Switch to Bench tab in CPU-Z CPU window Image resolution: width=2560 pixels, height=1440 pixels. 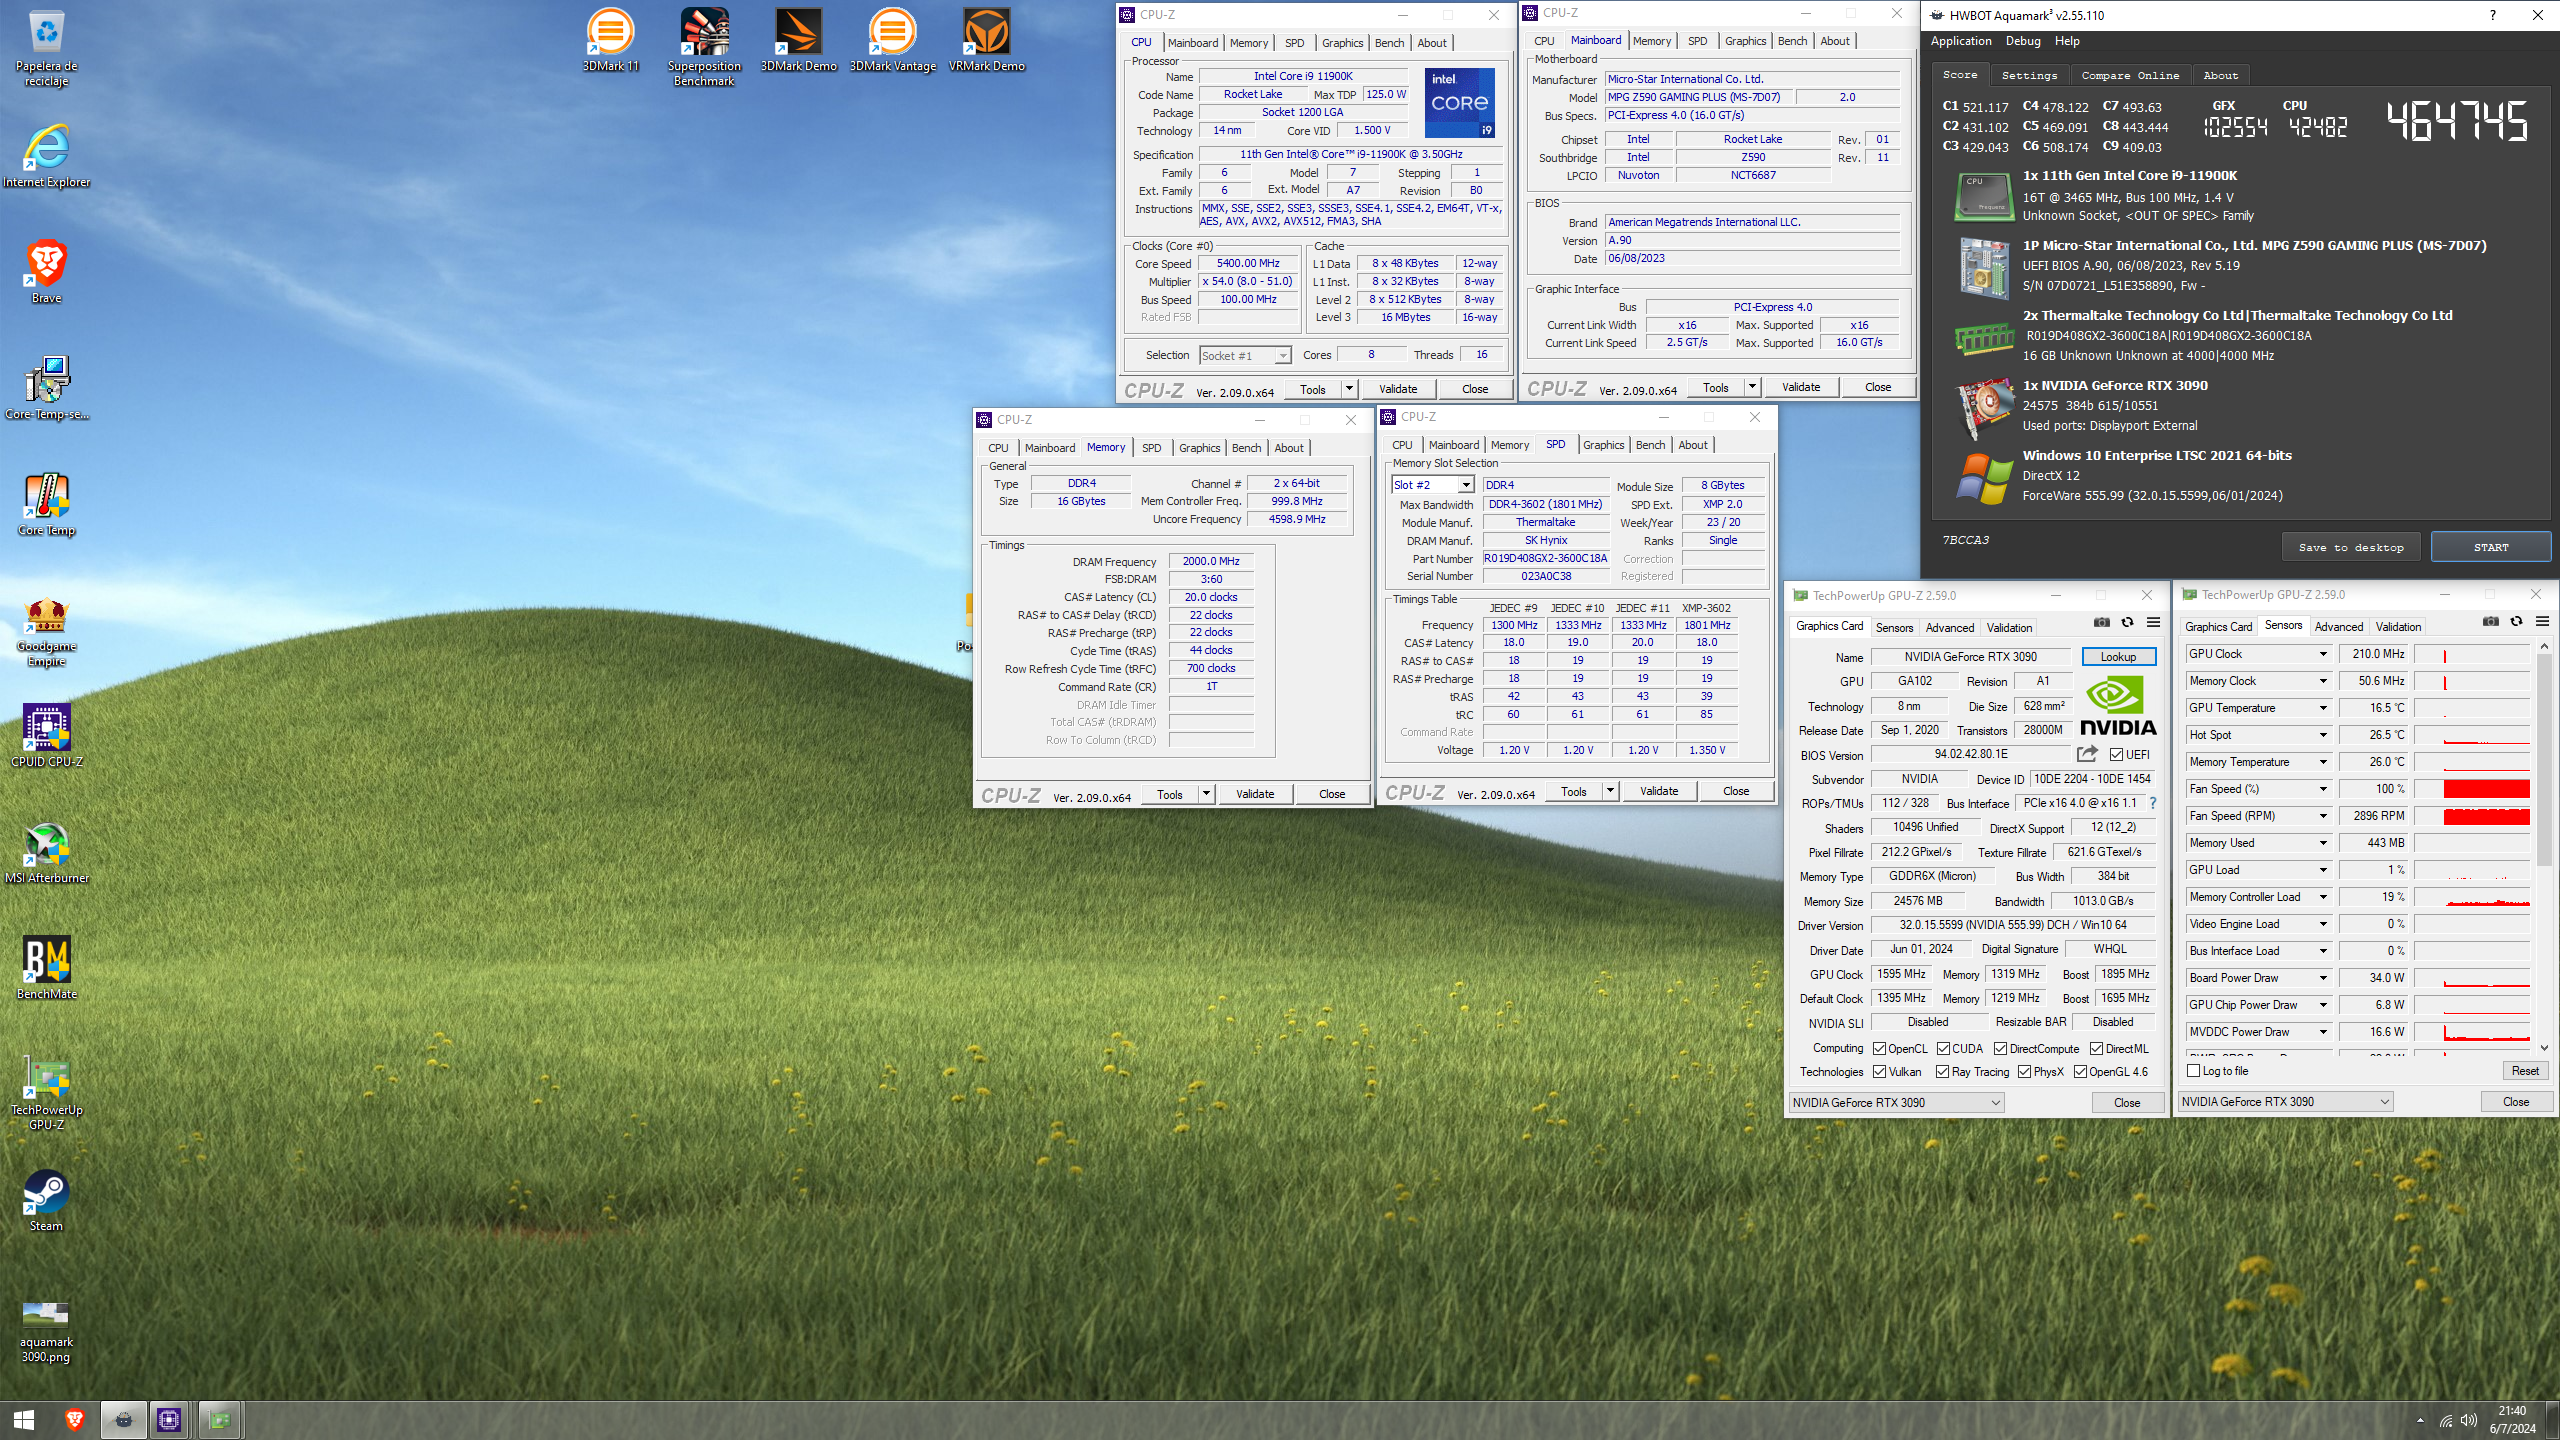(x=1389, y=43)
